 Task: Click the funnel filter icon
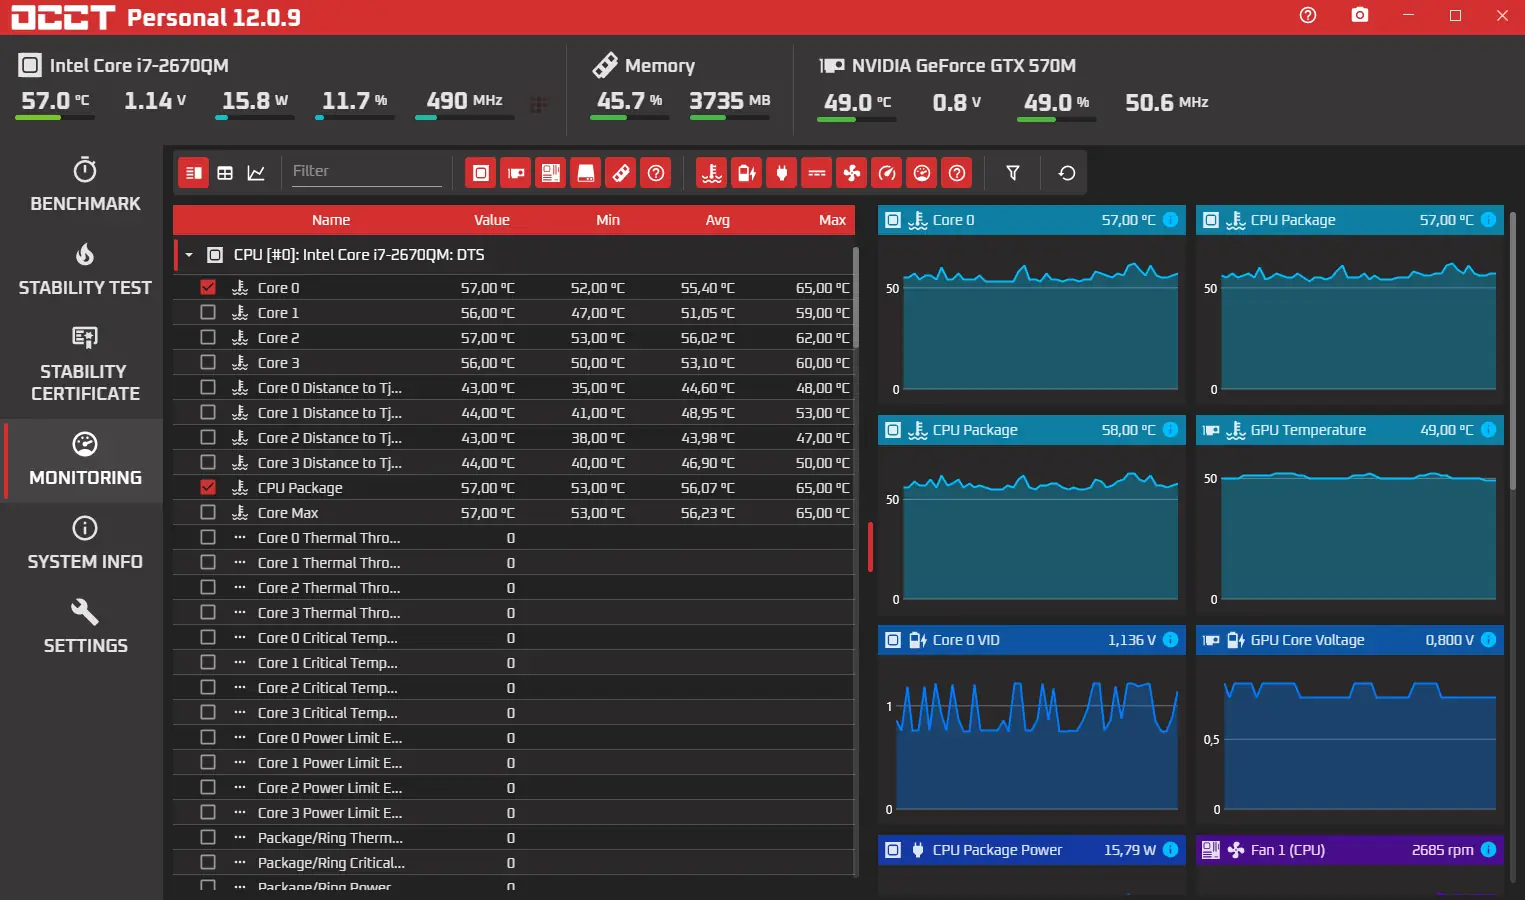pos(1013,173)
